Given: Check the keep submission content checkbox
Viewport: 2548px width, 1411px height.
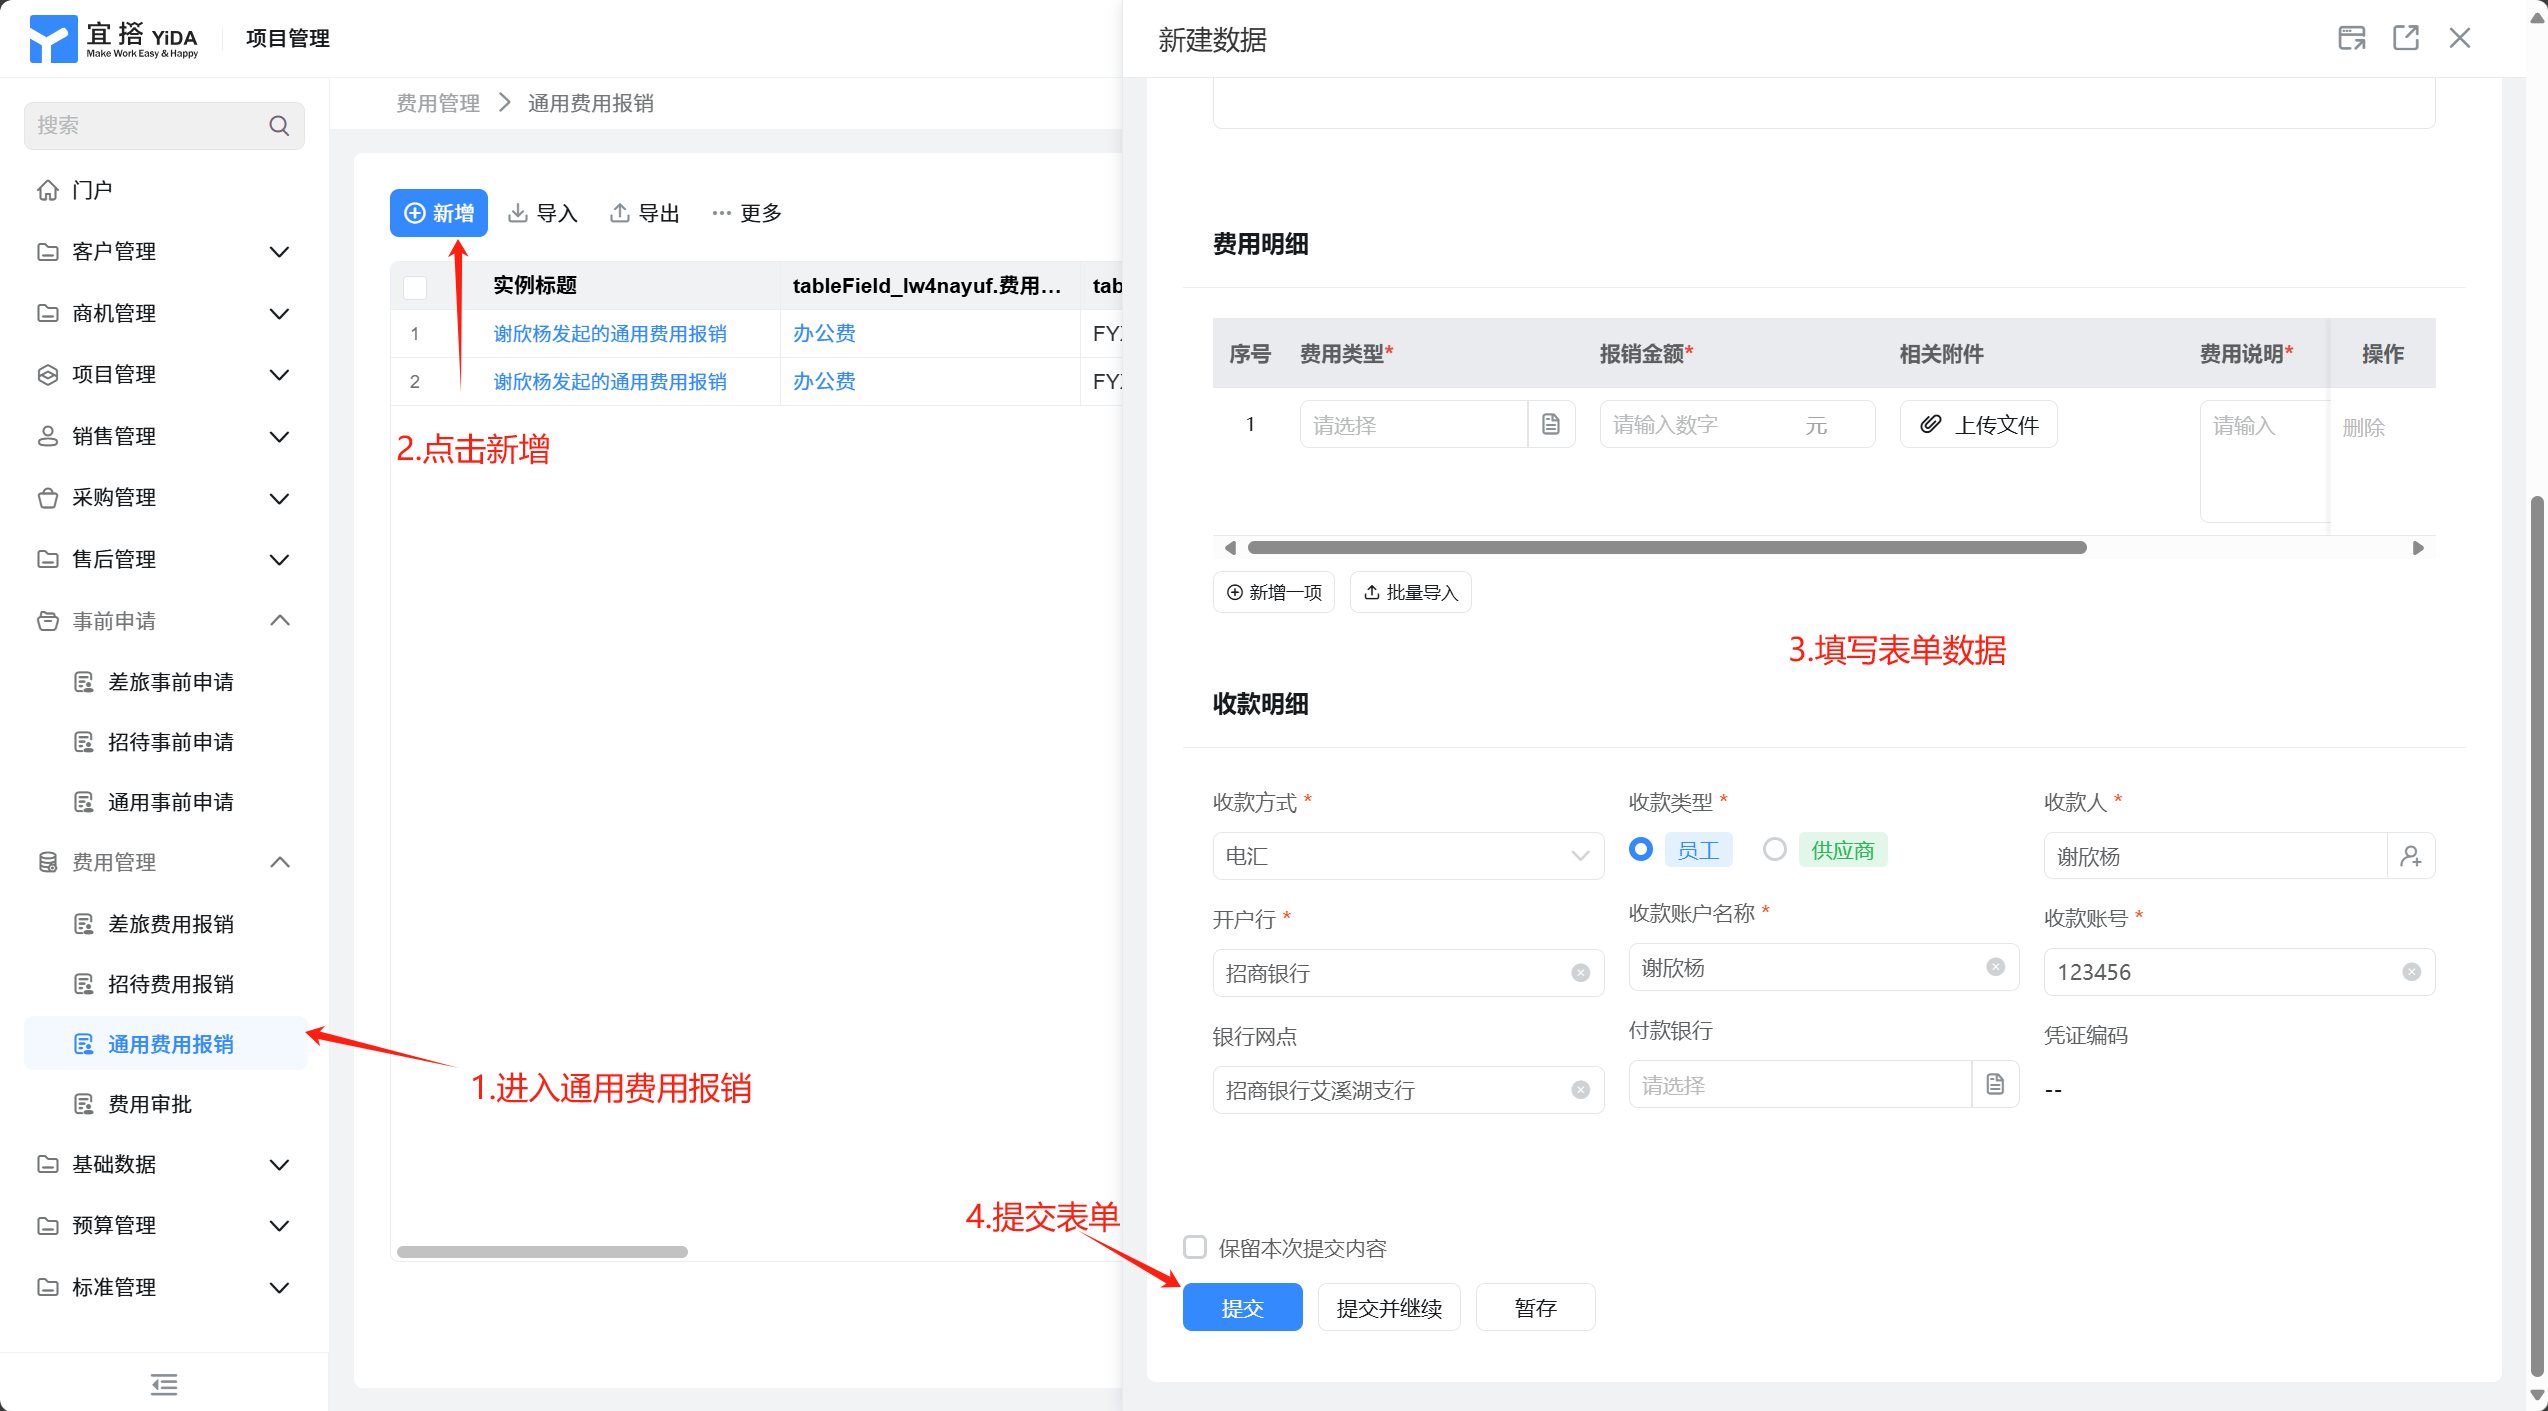Looking at the screenshot, I should pyautogui.click(x=1195, y=1247).
